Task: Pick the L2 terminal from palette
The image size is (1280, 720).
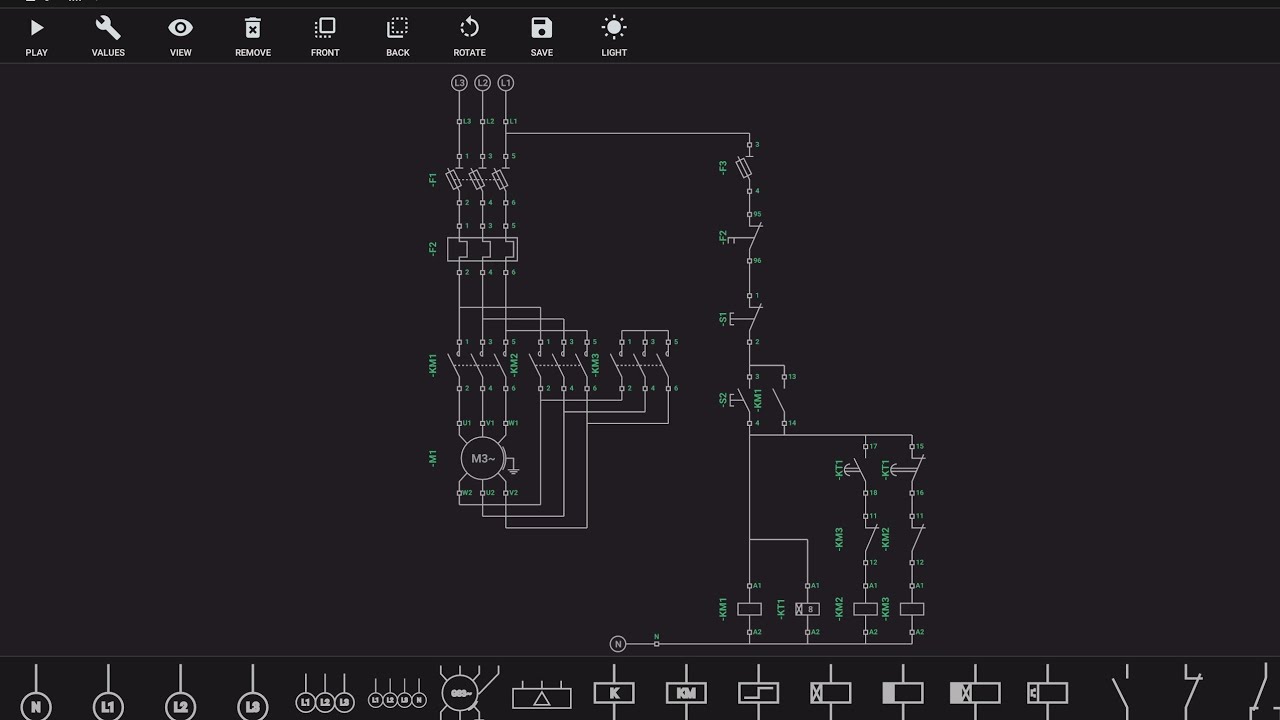Action: coord(180,693)
